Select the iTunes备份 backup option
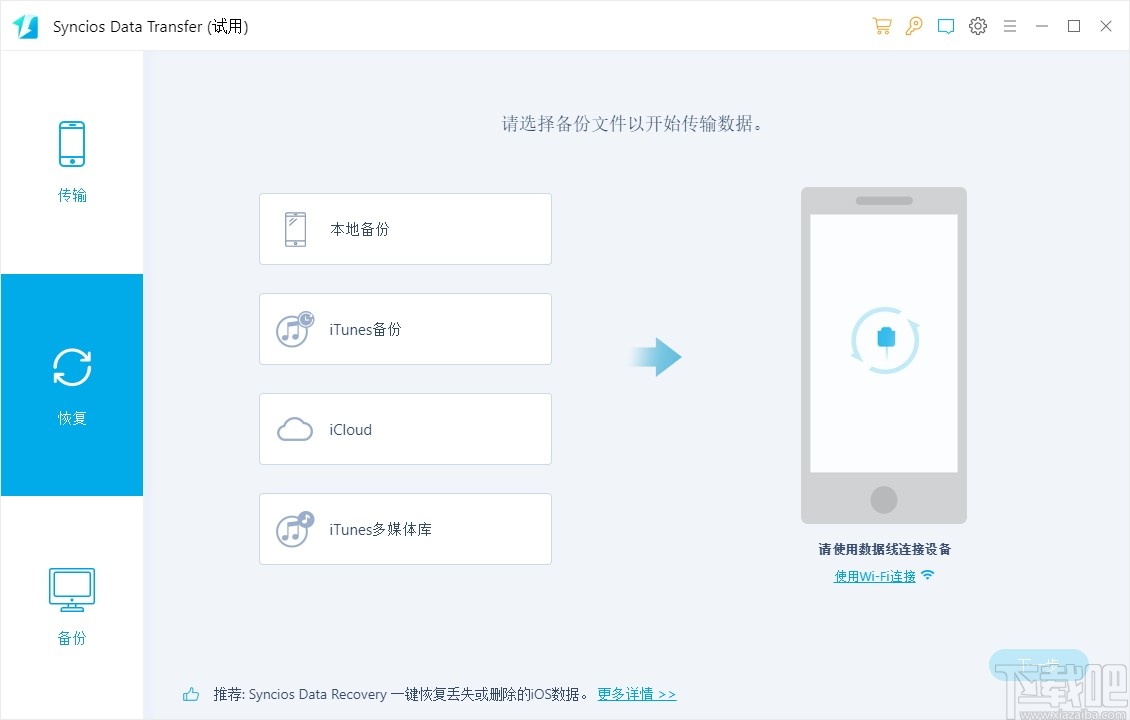 point(405,329)
